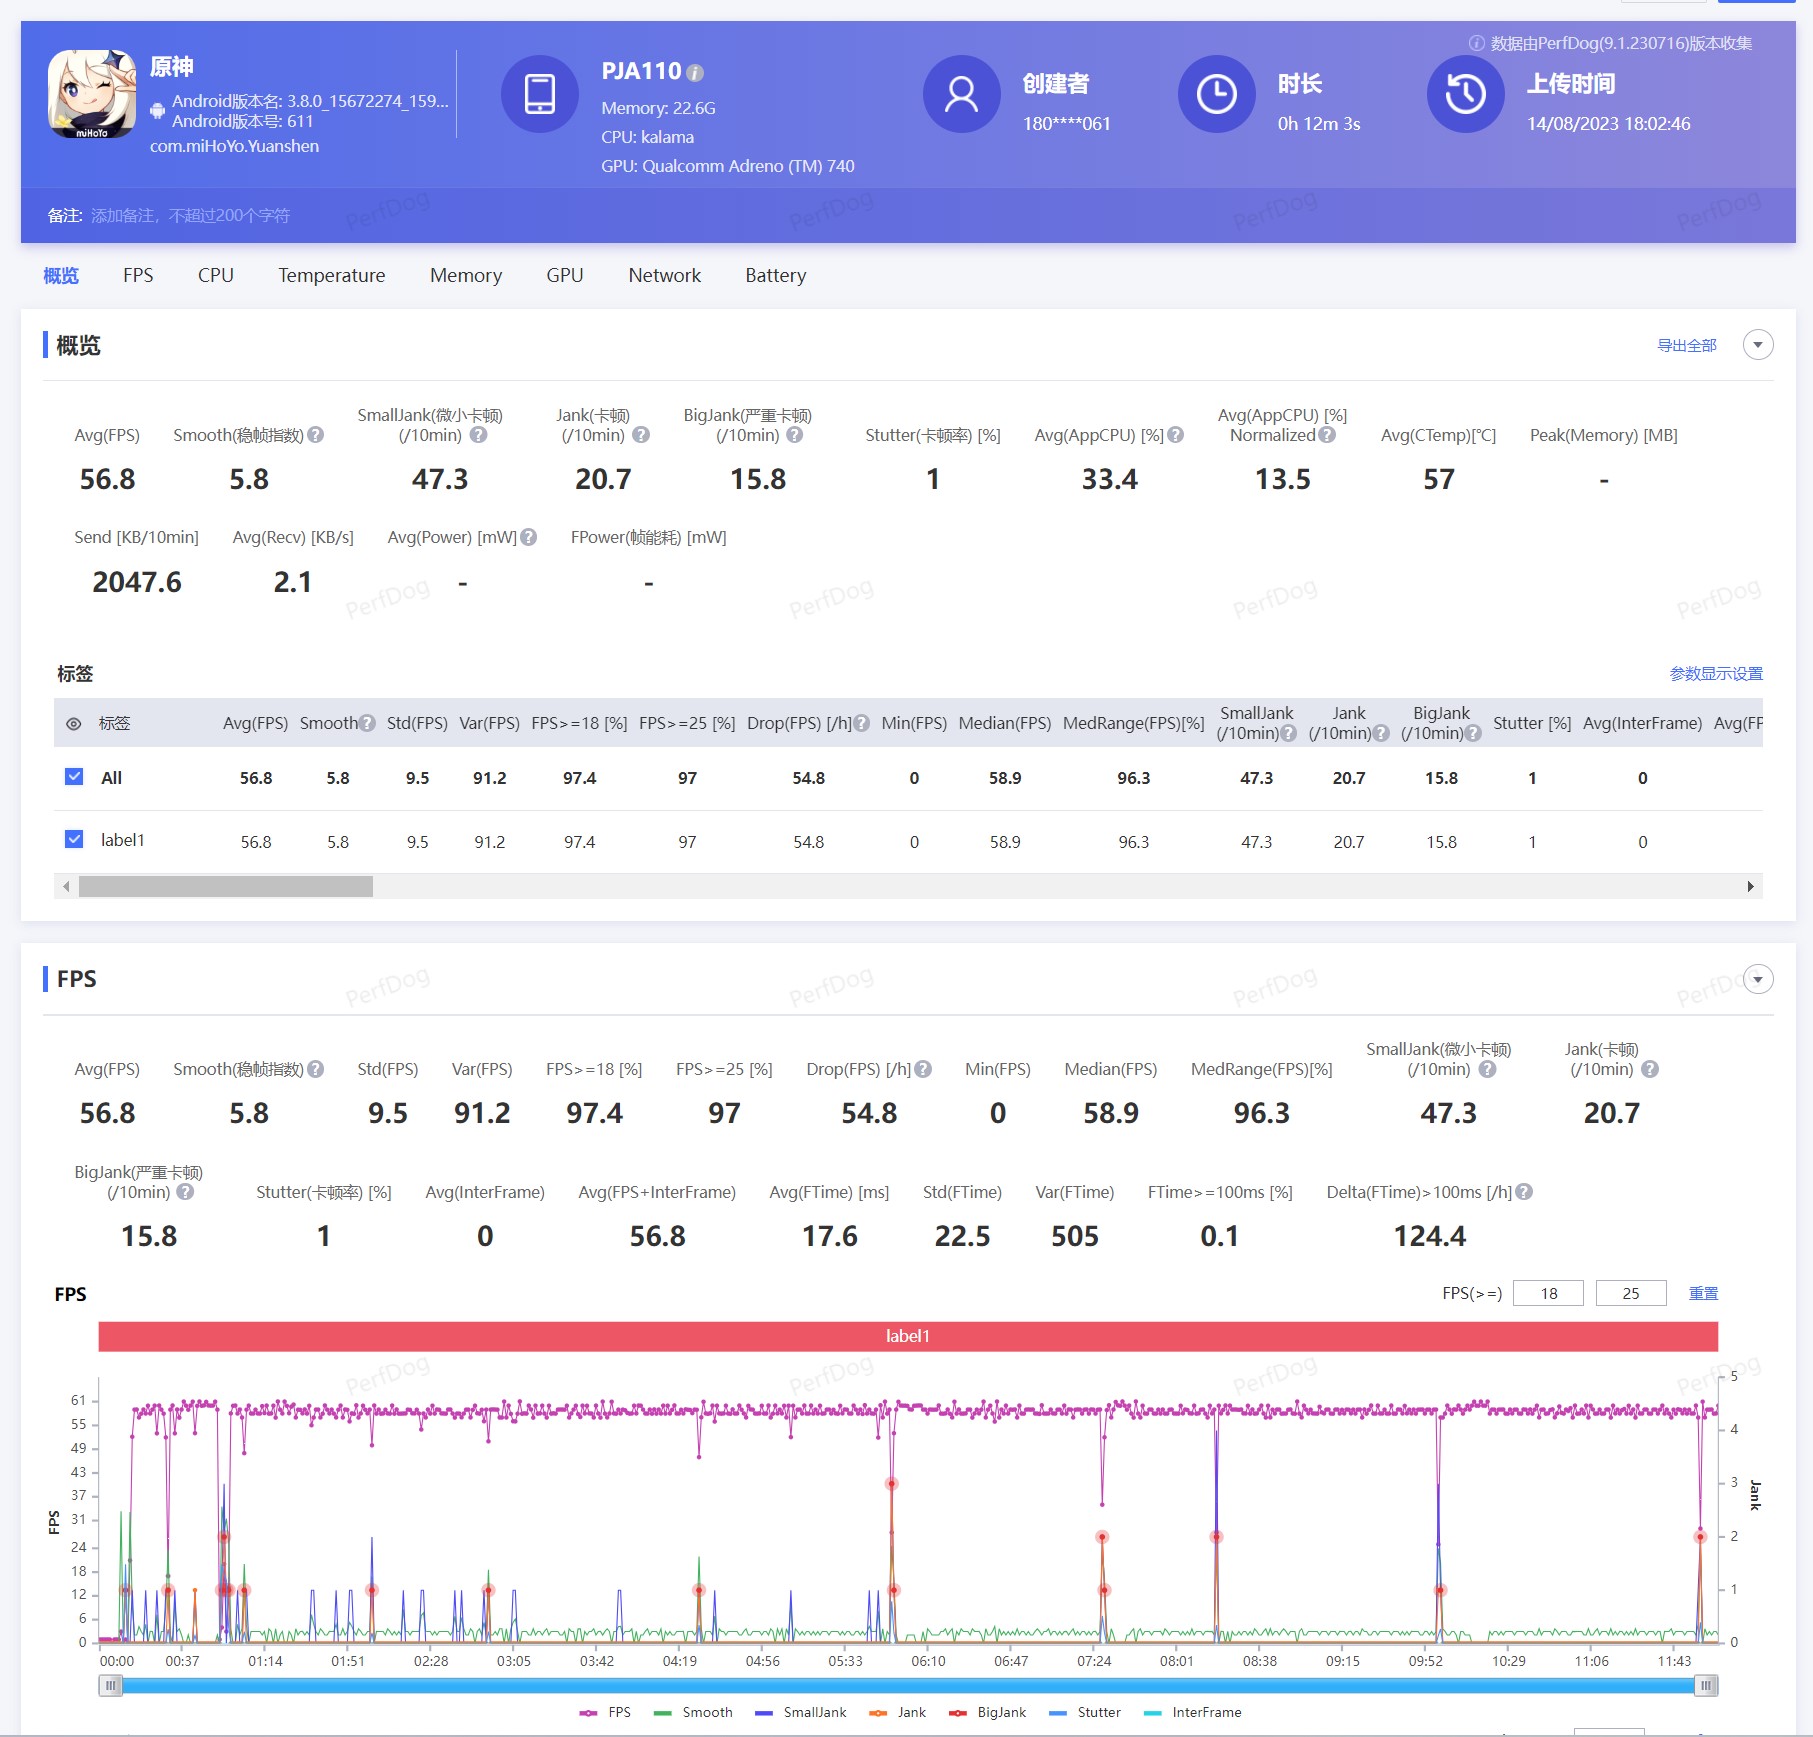Click the table scroll right arrow
Image resolution: width=1813 pixels, height=1737 pixels.
pos(1750,886)
